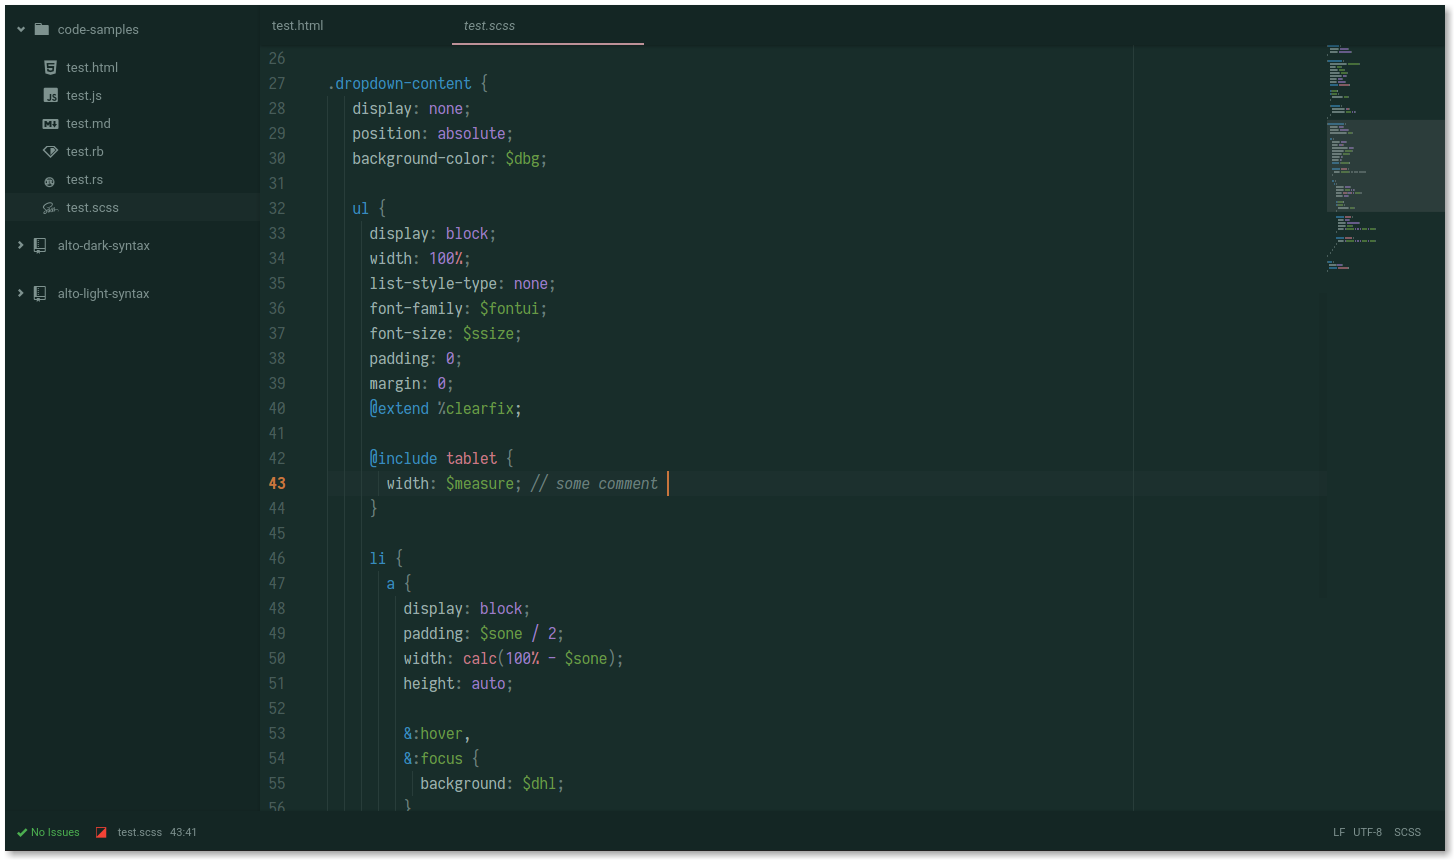Click the $ssize variable

(x=488, y=333)
